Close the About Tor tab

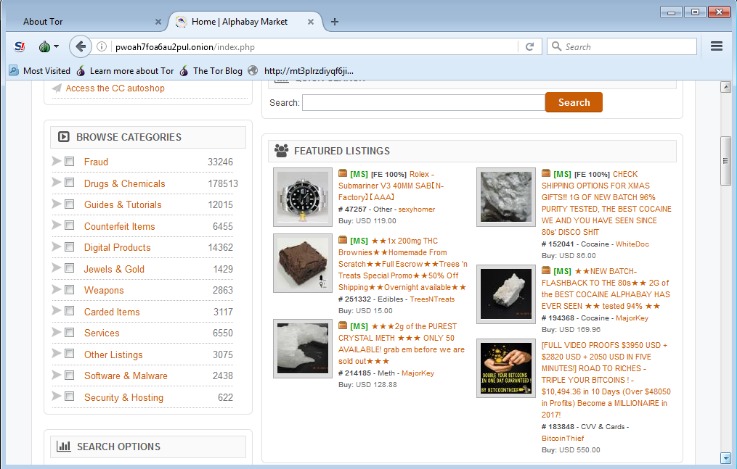pyautogui.click(x=158, y=22)
